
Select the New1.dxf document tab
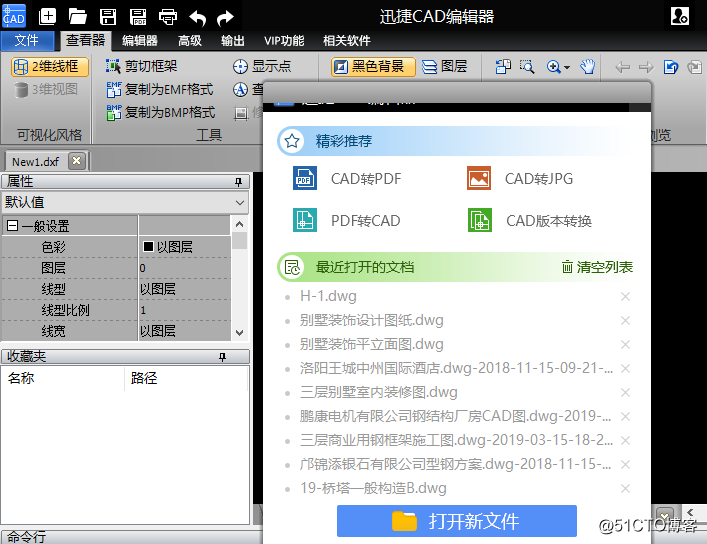(36, 161)
